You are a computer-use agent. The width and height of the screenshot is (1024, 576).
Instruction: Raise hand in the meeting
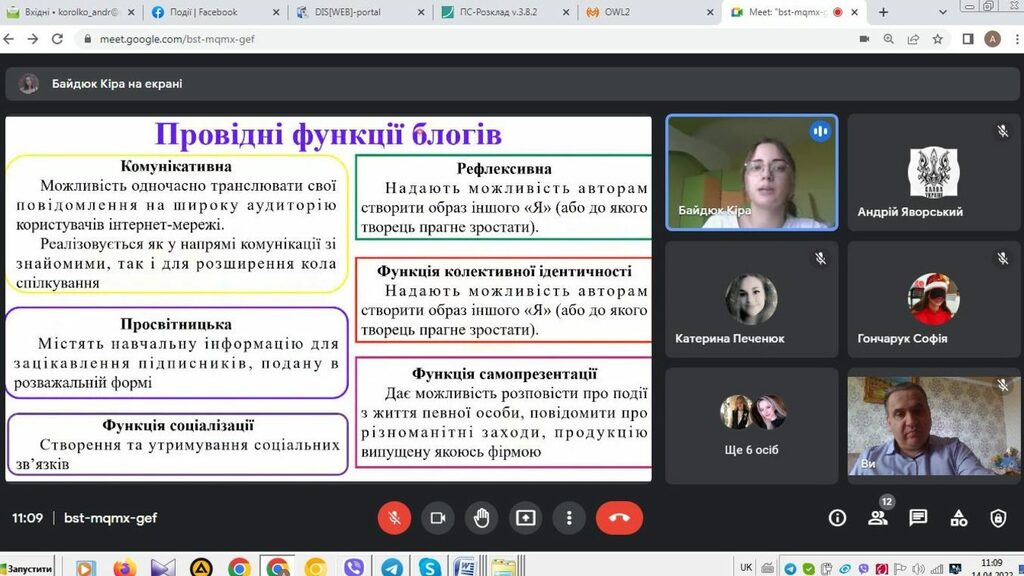click(x=481, y=518)
